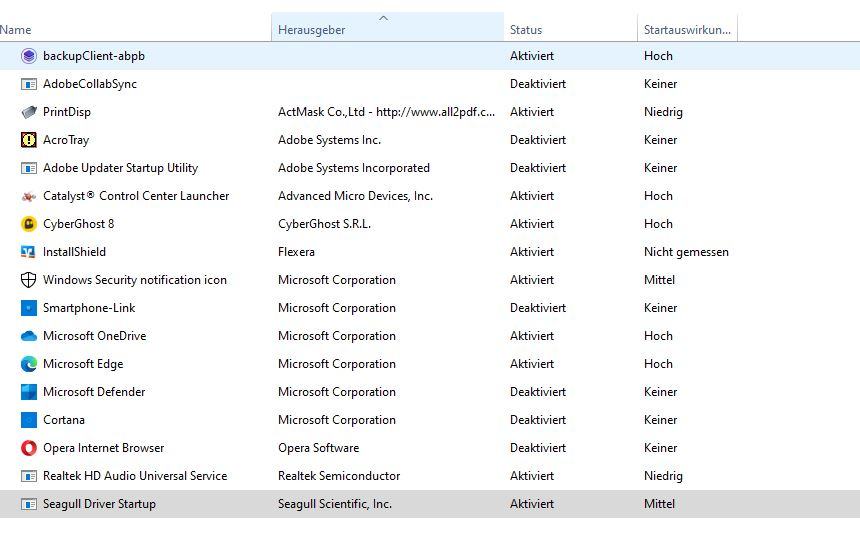Viewport: 860px width, 554px height.
Task: Click Deaktiviert status of Opera Internet Browser
Action: 538,448
